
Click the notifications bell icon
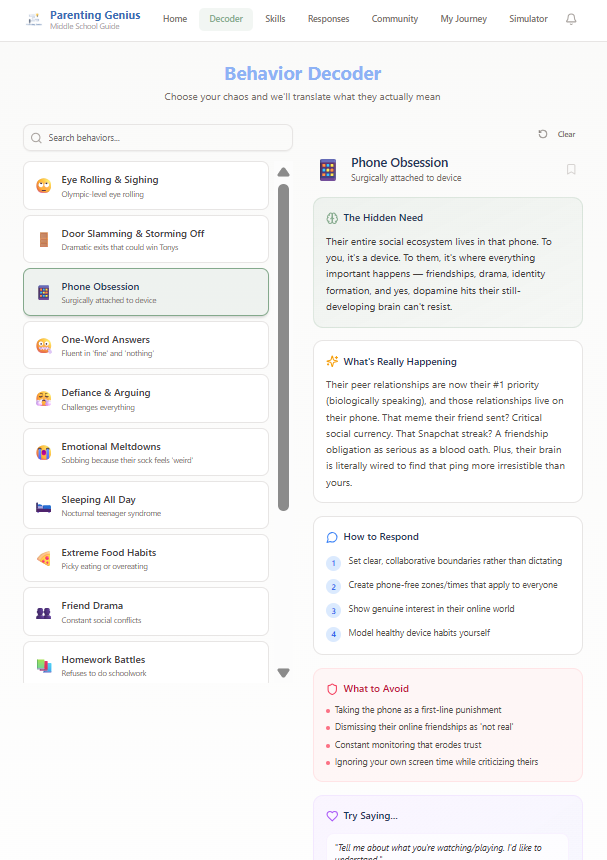571,19
